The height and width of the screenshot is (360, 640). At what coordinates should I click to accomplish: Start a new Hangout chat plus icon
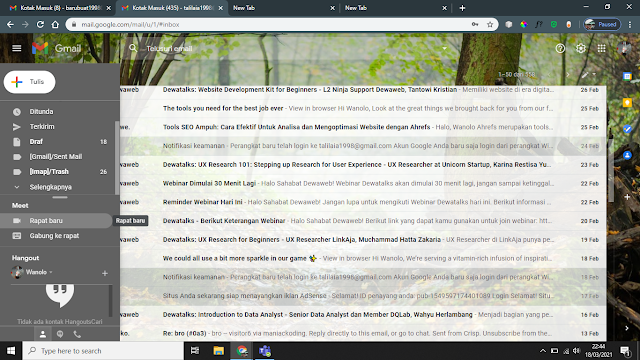click(x=105, y=273)
